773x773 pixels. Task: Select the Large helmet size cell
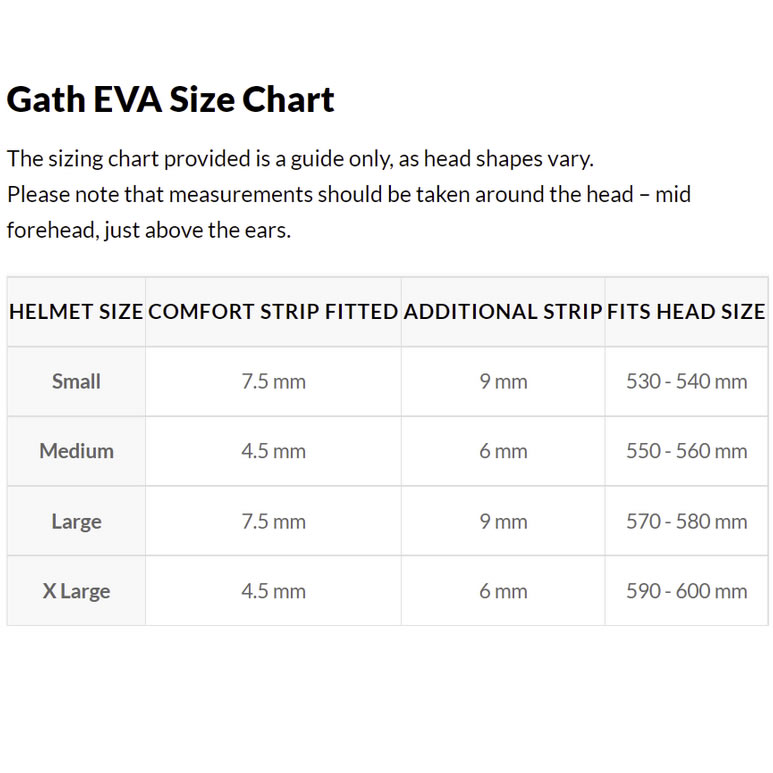pos(76,521)
